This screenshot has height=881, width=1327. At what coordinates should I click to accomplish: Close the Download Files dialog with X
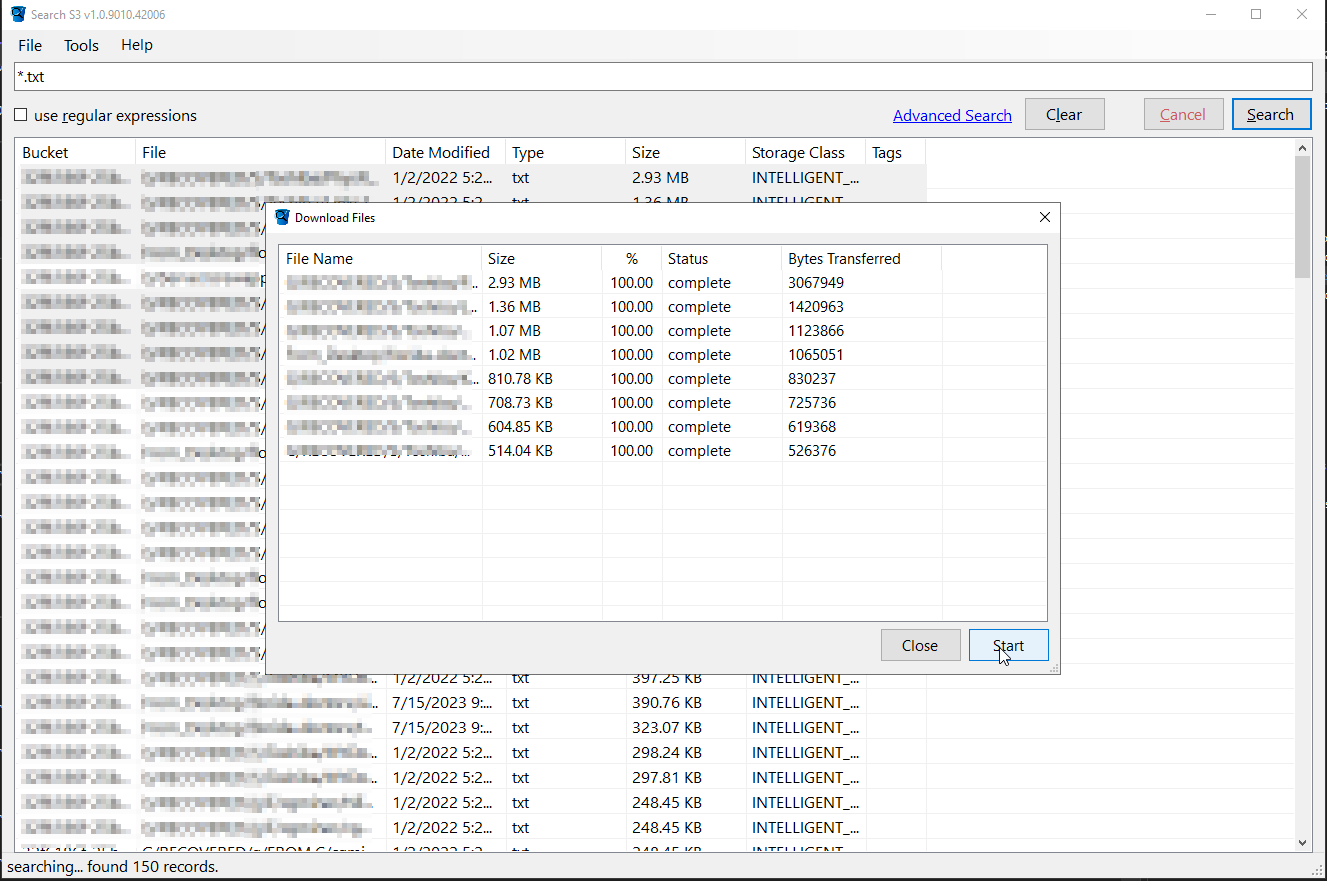click(1045, 217)
